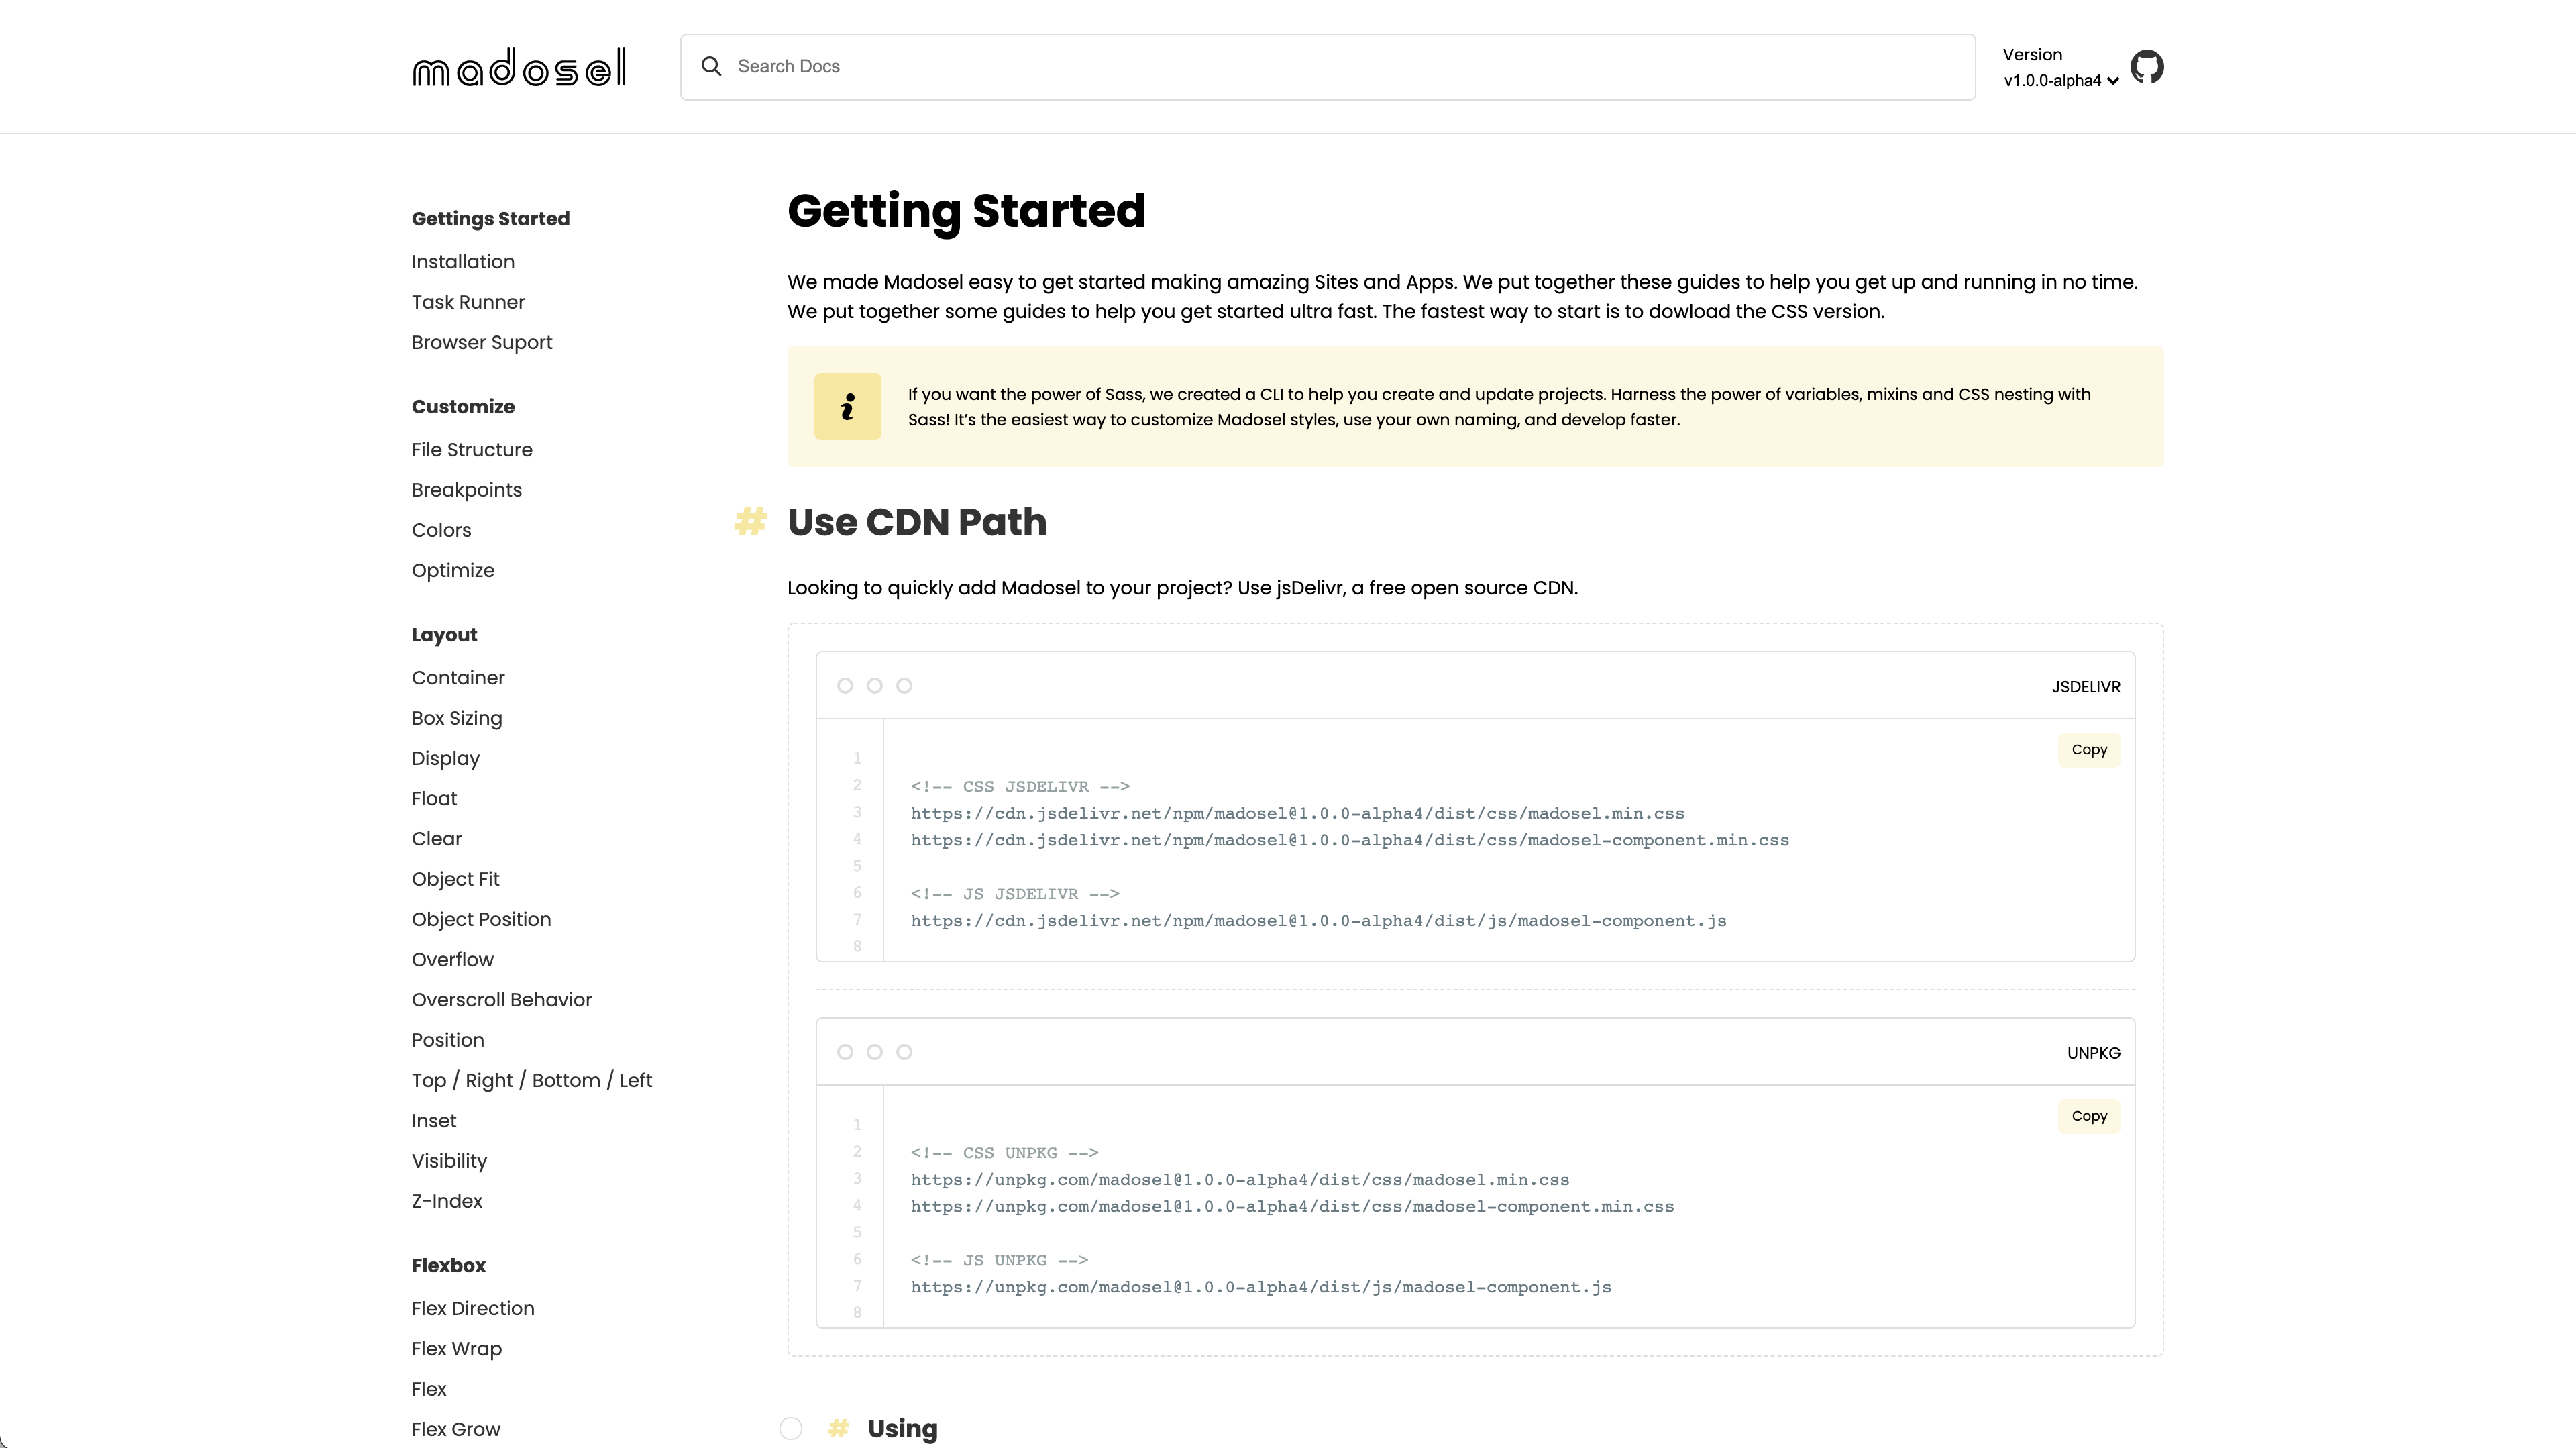The width and height of the screenshot is (2576, 1448).
Task: Click the jsdelivr madosel-component.js URL
Action: tap(1318, 920)
